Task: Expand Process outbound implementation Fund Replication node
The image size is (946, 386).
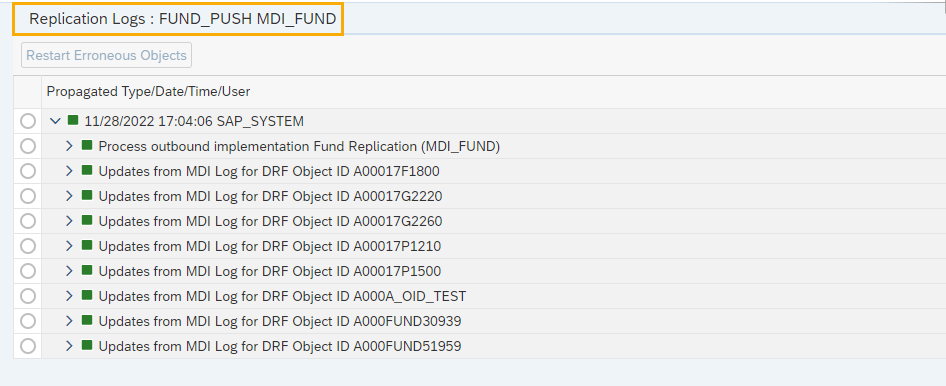Action: 69,146
